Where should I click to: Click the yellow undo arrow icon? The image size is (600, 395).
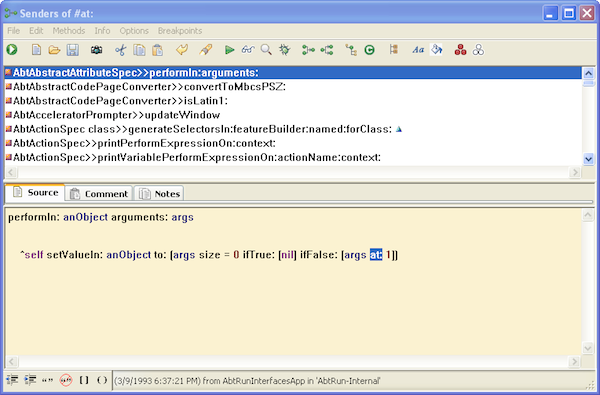point(182,50)
